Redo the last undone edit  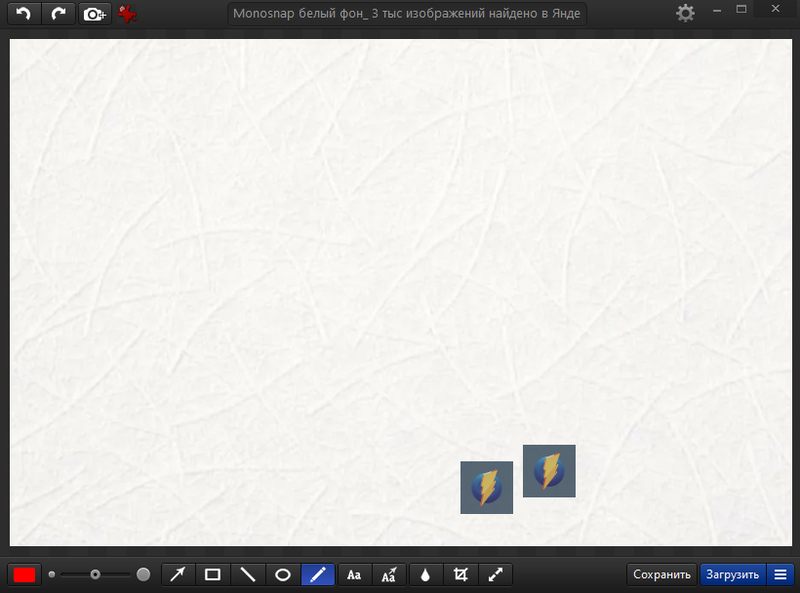point(58,14)
